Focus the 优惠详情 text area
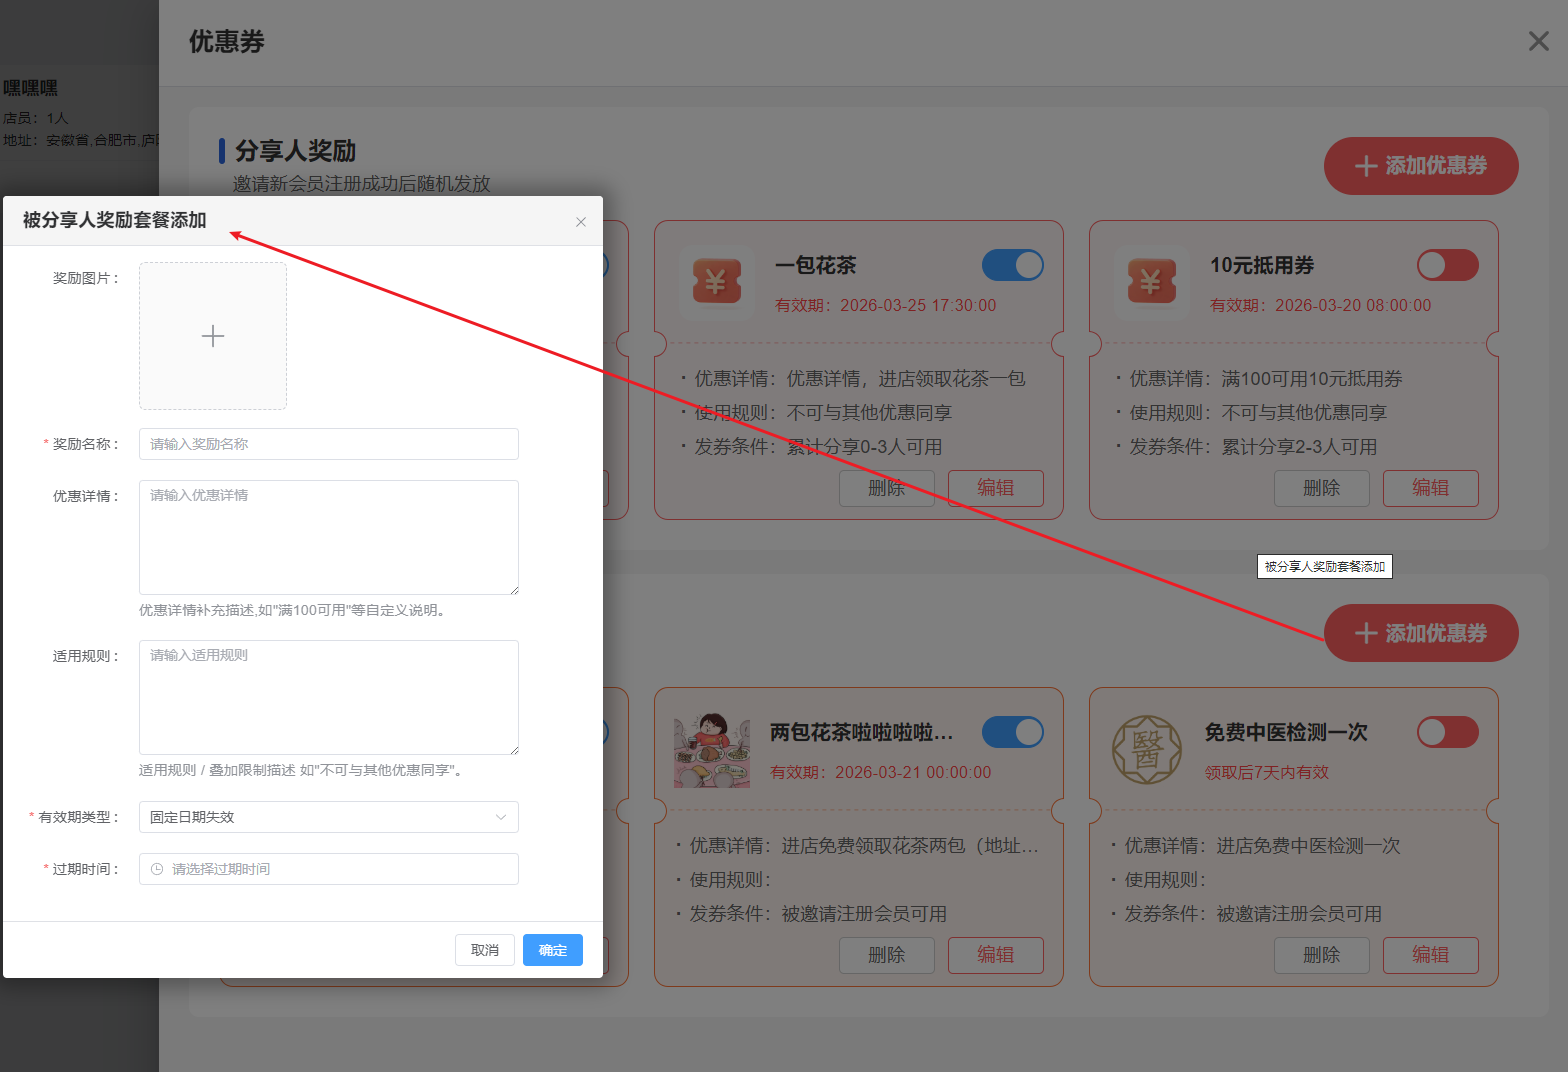 coord(329,538)
